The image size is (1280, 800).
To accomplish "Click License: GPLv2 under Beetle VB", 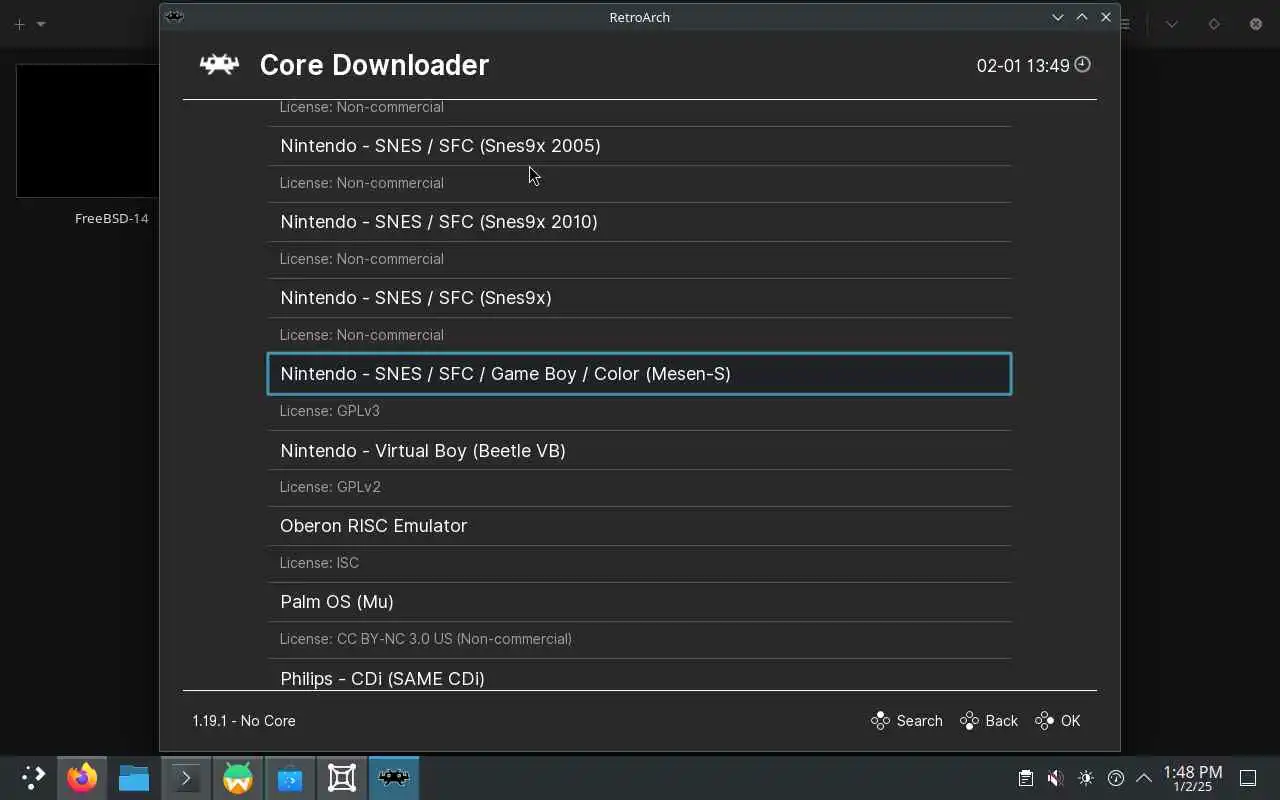I will (330, 487).
